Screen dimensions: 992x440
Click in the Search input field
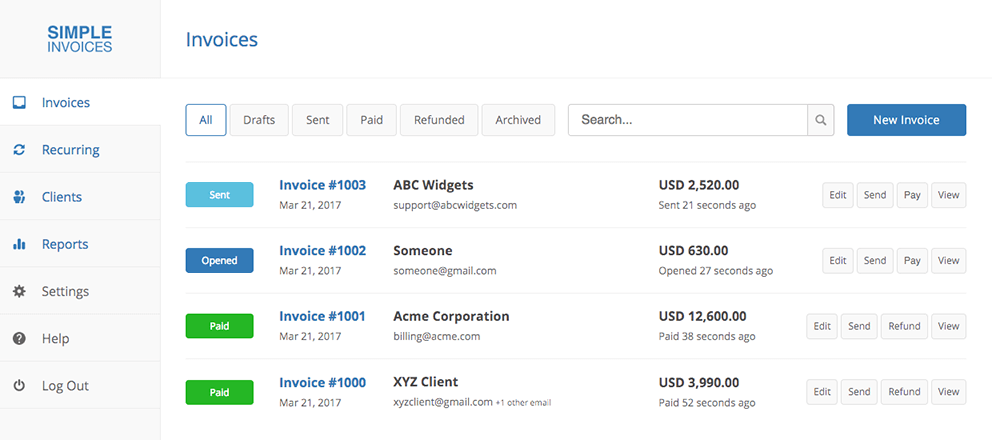(x=688, y=120)
